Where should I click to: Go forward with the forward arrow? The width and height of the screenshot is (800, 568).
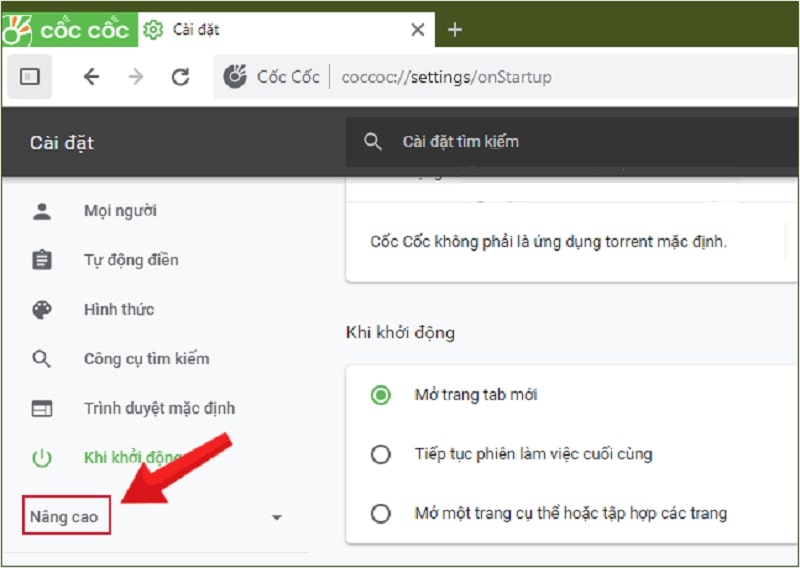pyautogui.click(x=136, y=77)
